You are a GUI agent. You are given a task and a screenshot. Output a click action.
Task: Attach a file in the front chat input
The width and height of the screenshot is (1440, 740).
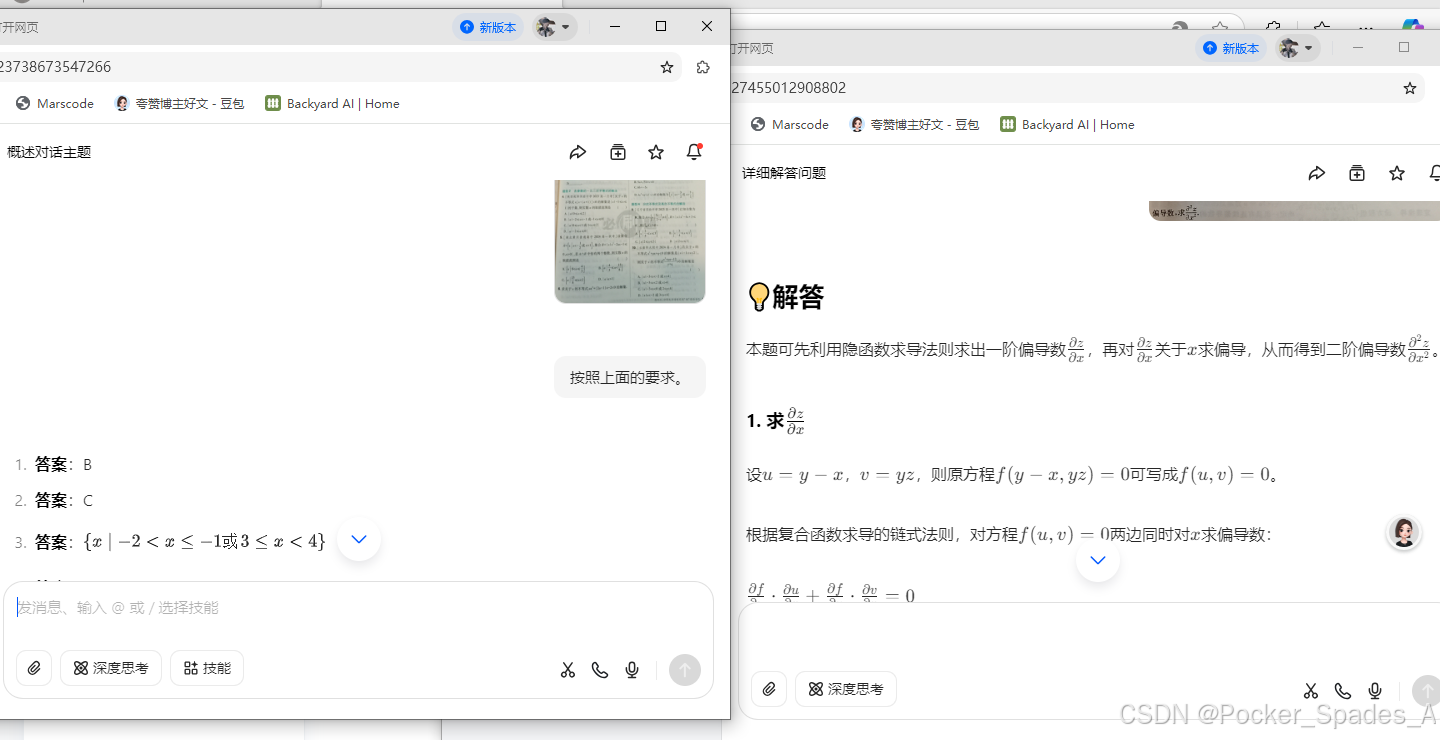click(x=34, y=668)
